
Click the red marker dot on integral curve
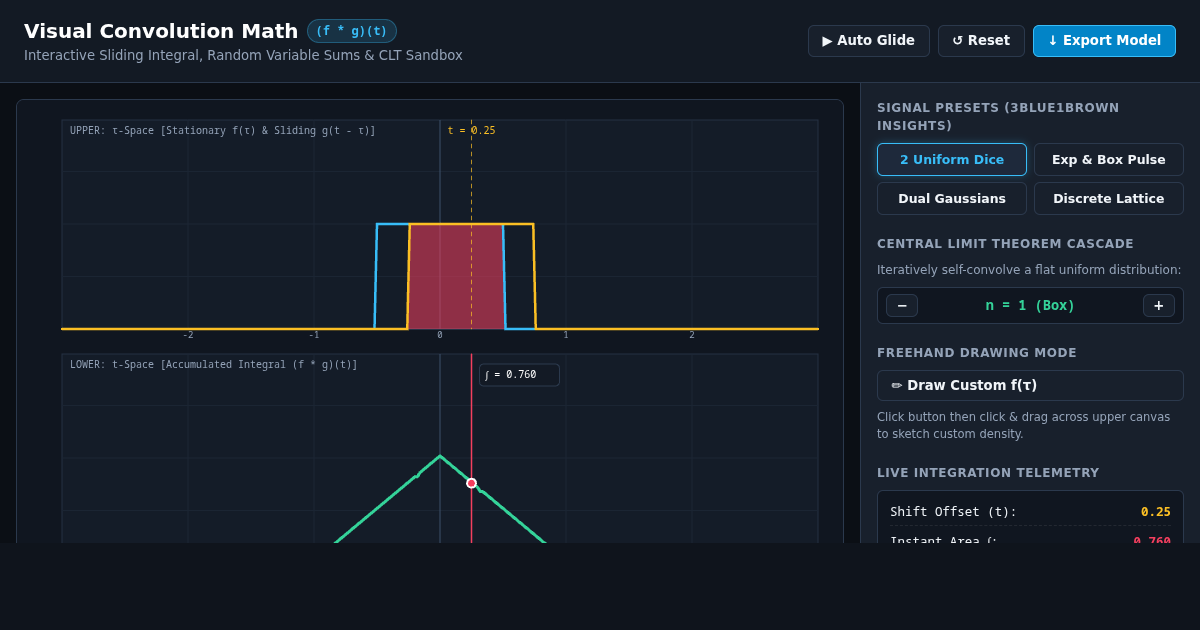pos(472,483)
